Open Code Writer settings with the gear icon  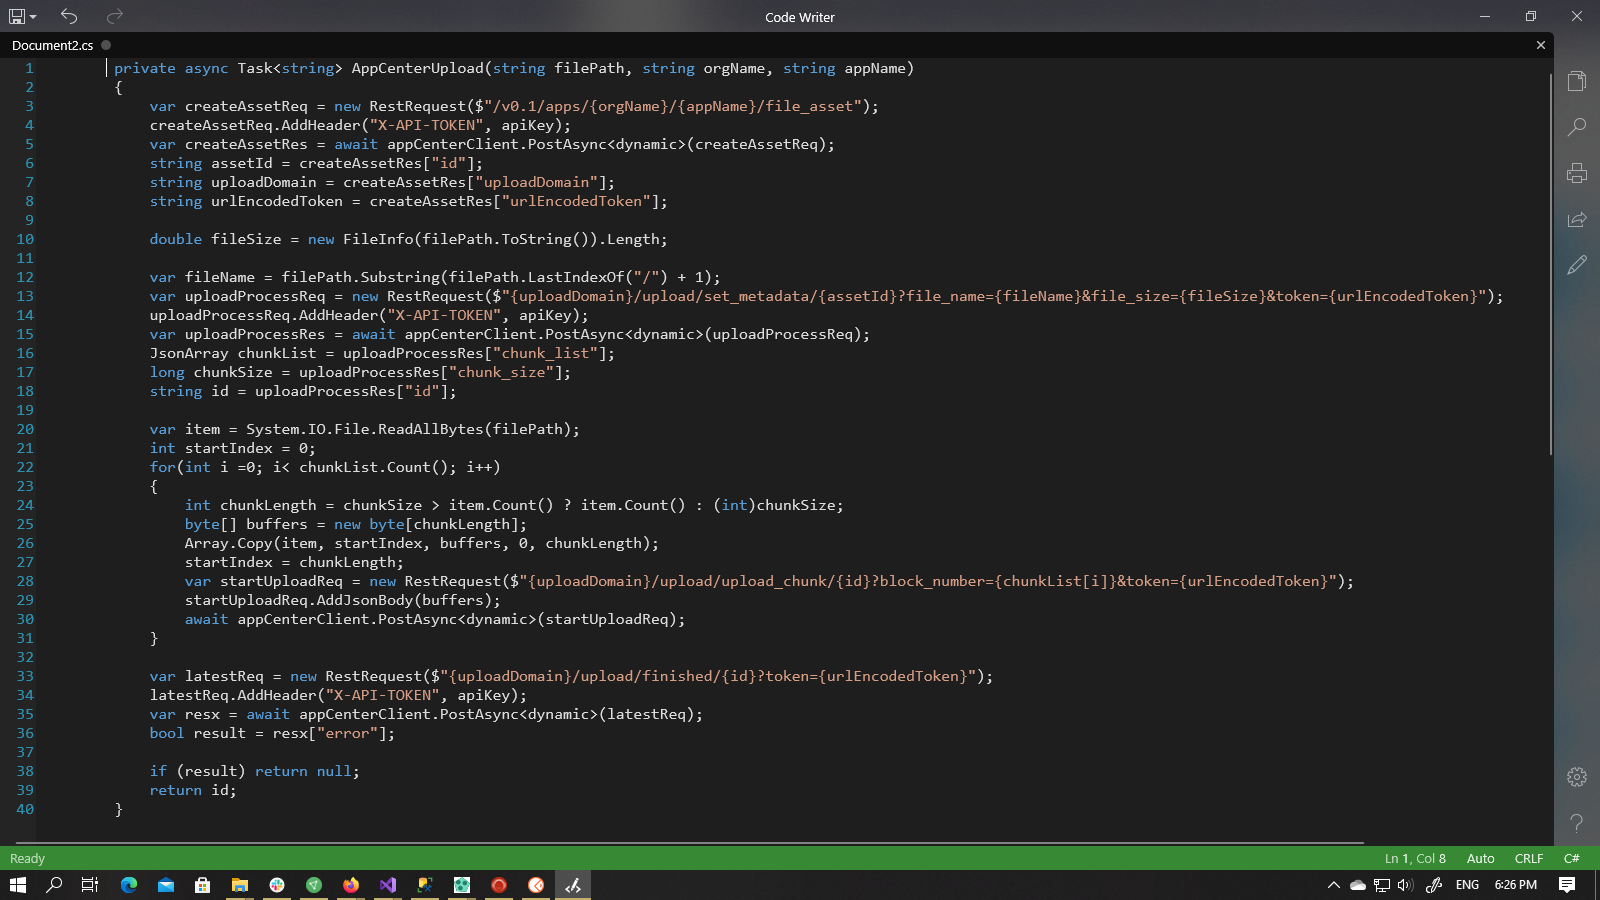1577,777
